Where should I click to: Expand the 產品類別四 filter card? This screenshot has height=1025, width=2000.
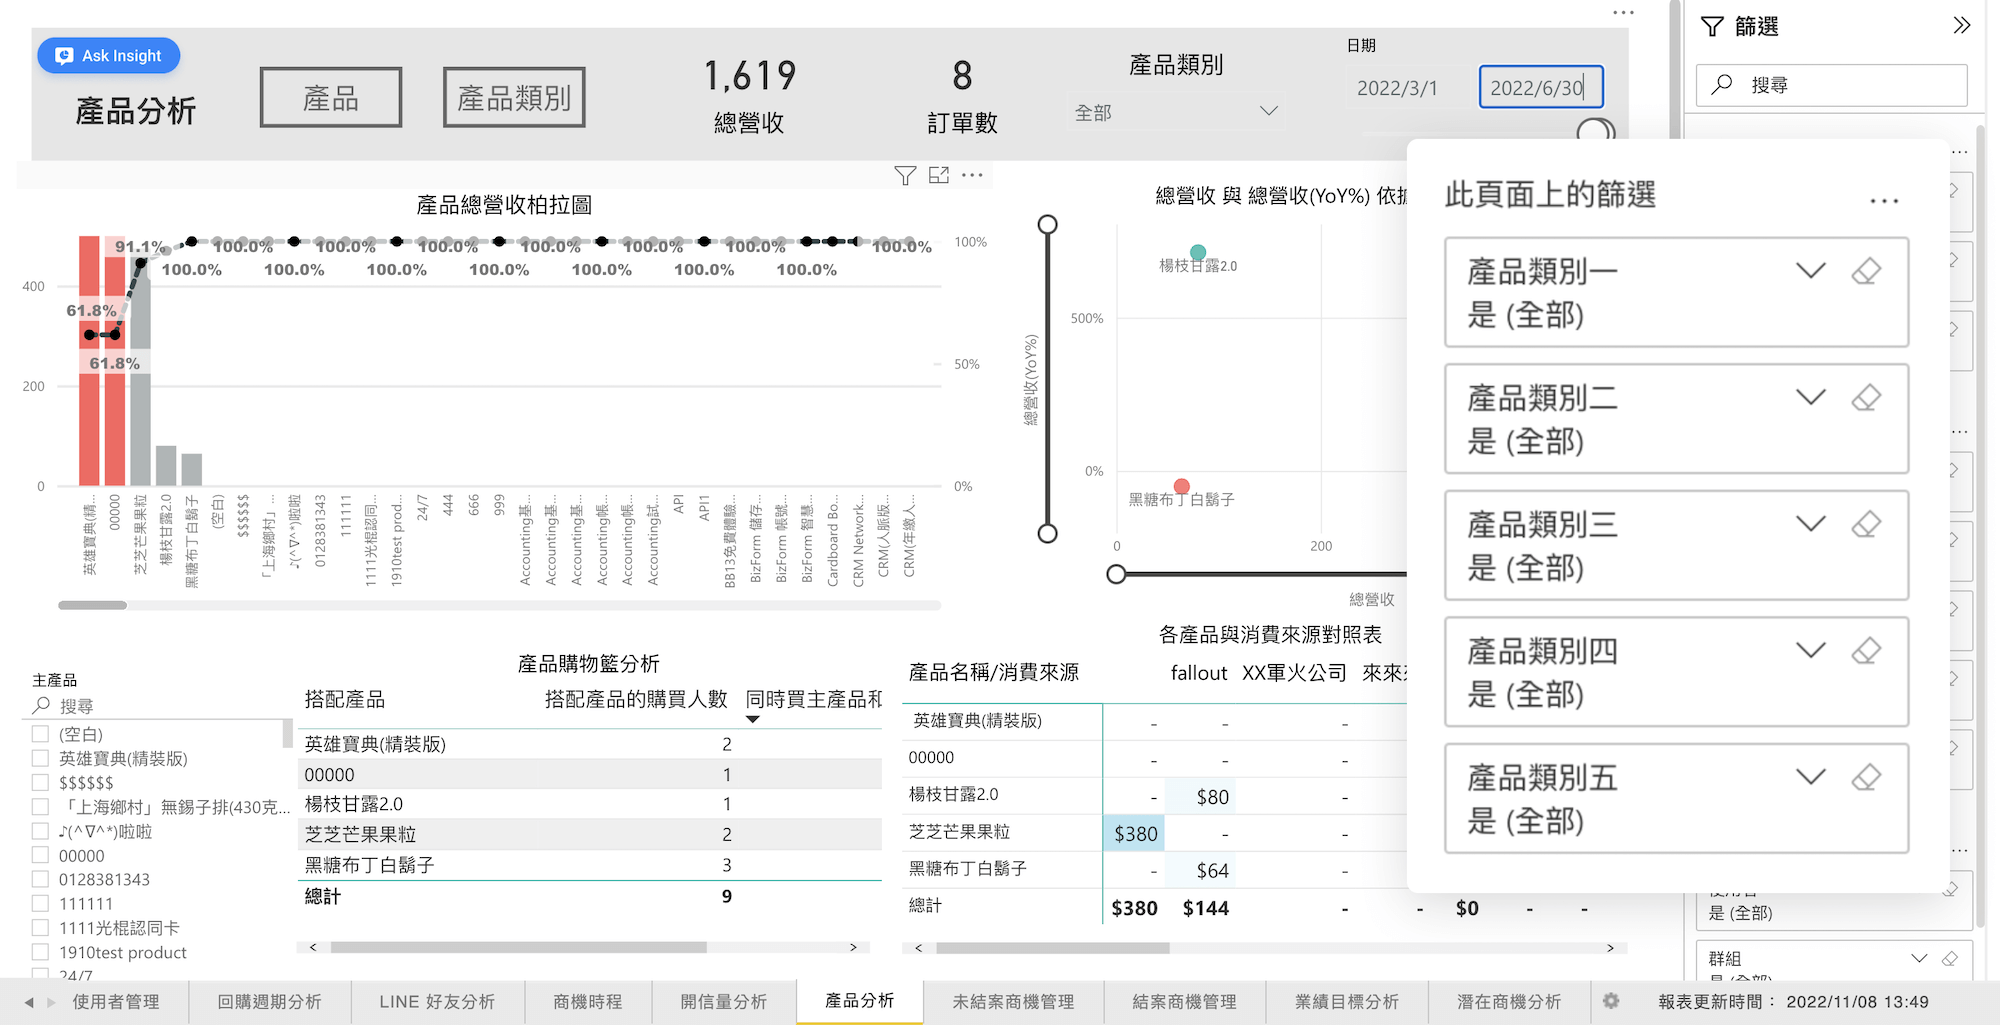pyautogui.click(x=1810, y=651)
